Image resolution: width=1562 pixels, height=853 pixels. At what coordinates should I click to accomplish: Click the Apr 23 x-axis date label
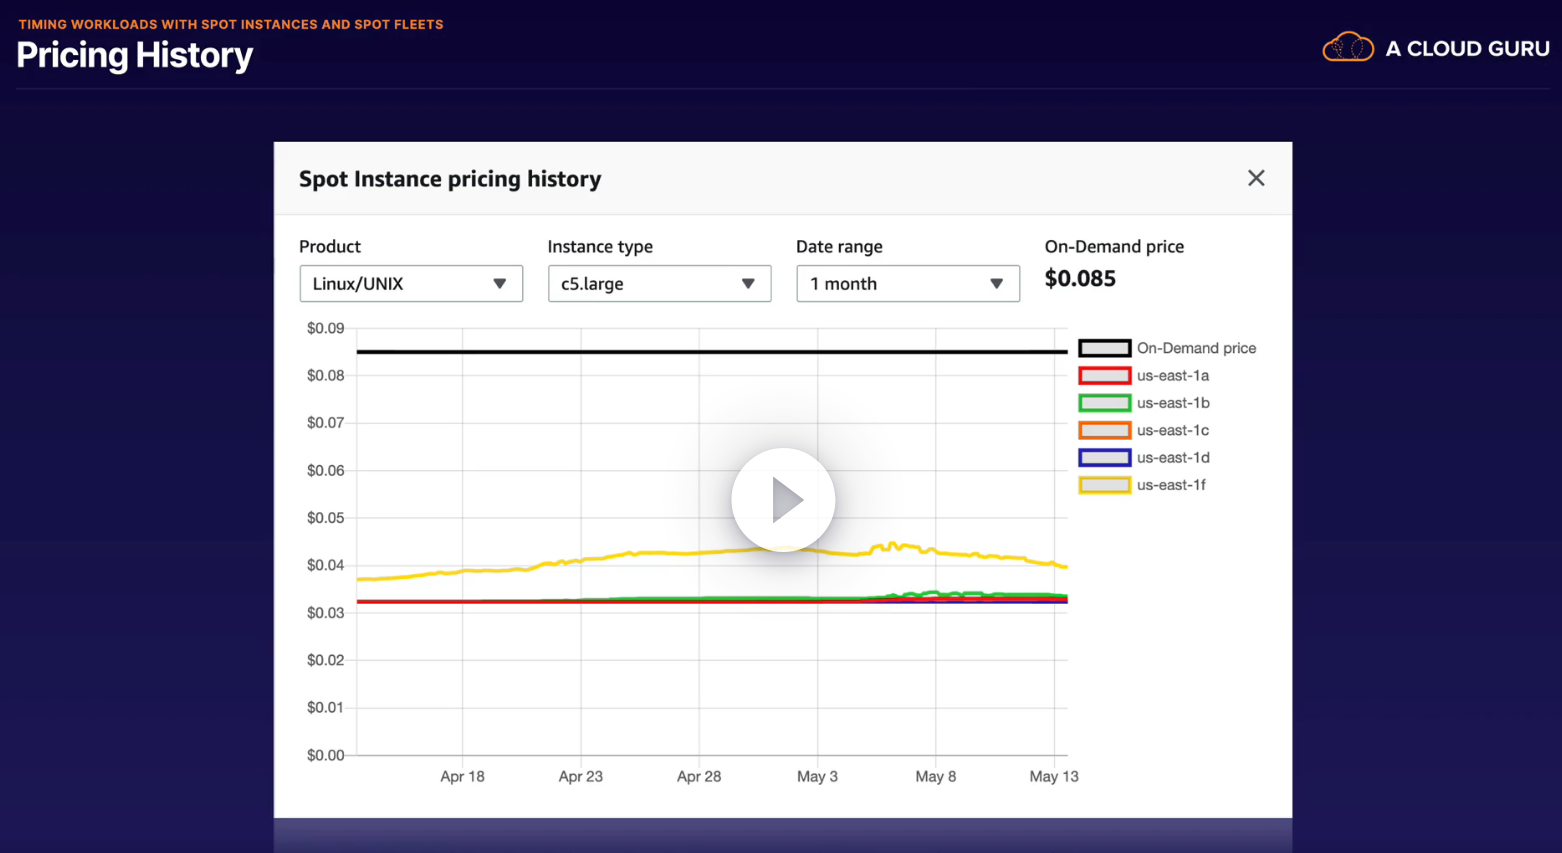point(581,776)
